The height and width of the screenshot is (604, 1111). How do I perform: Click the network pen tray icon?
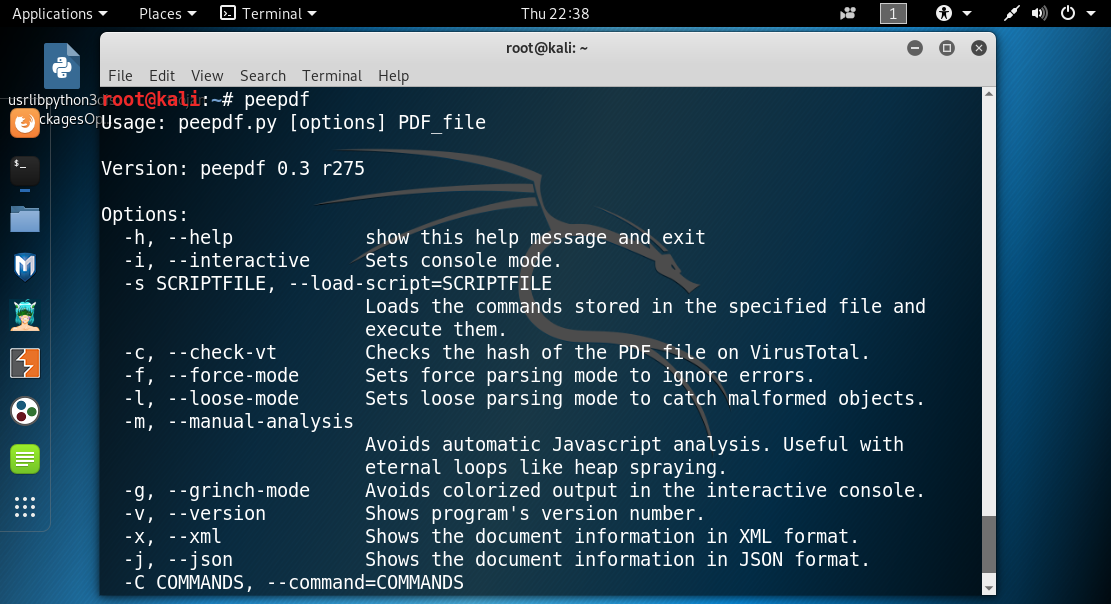[1011, 13]
